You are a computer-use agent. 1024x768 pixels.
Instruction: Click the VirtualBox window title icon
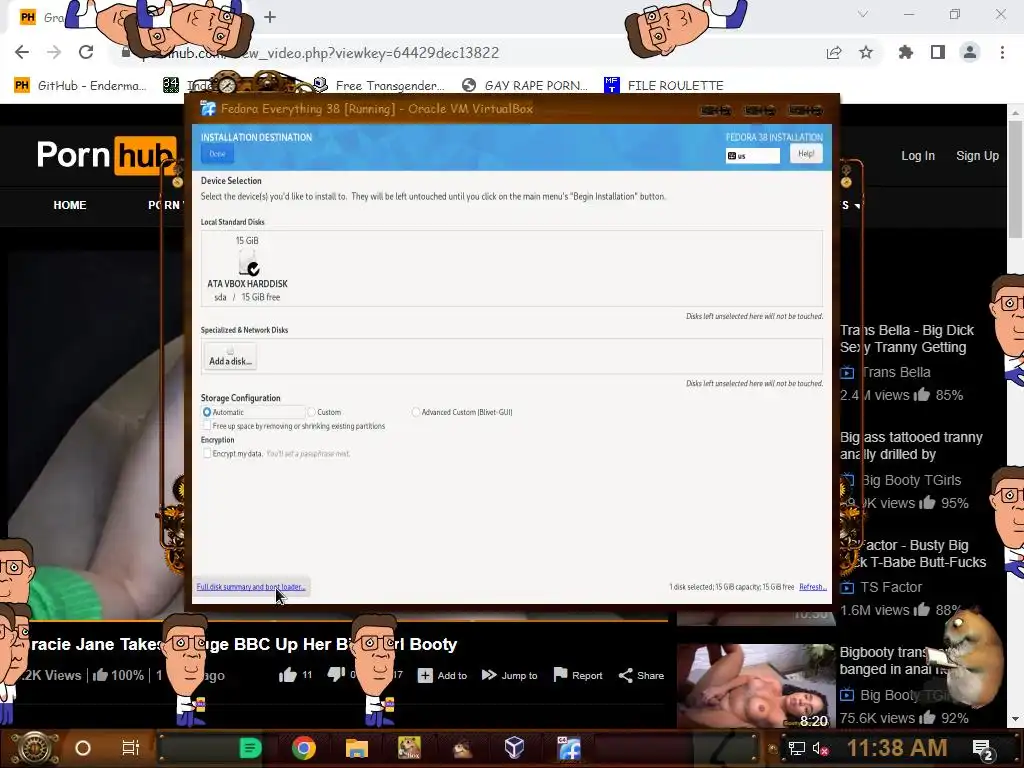[x=208, y=108]
